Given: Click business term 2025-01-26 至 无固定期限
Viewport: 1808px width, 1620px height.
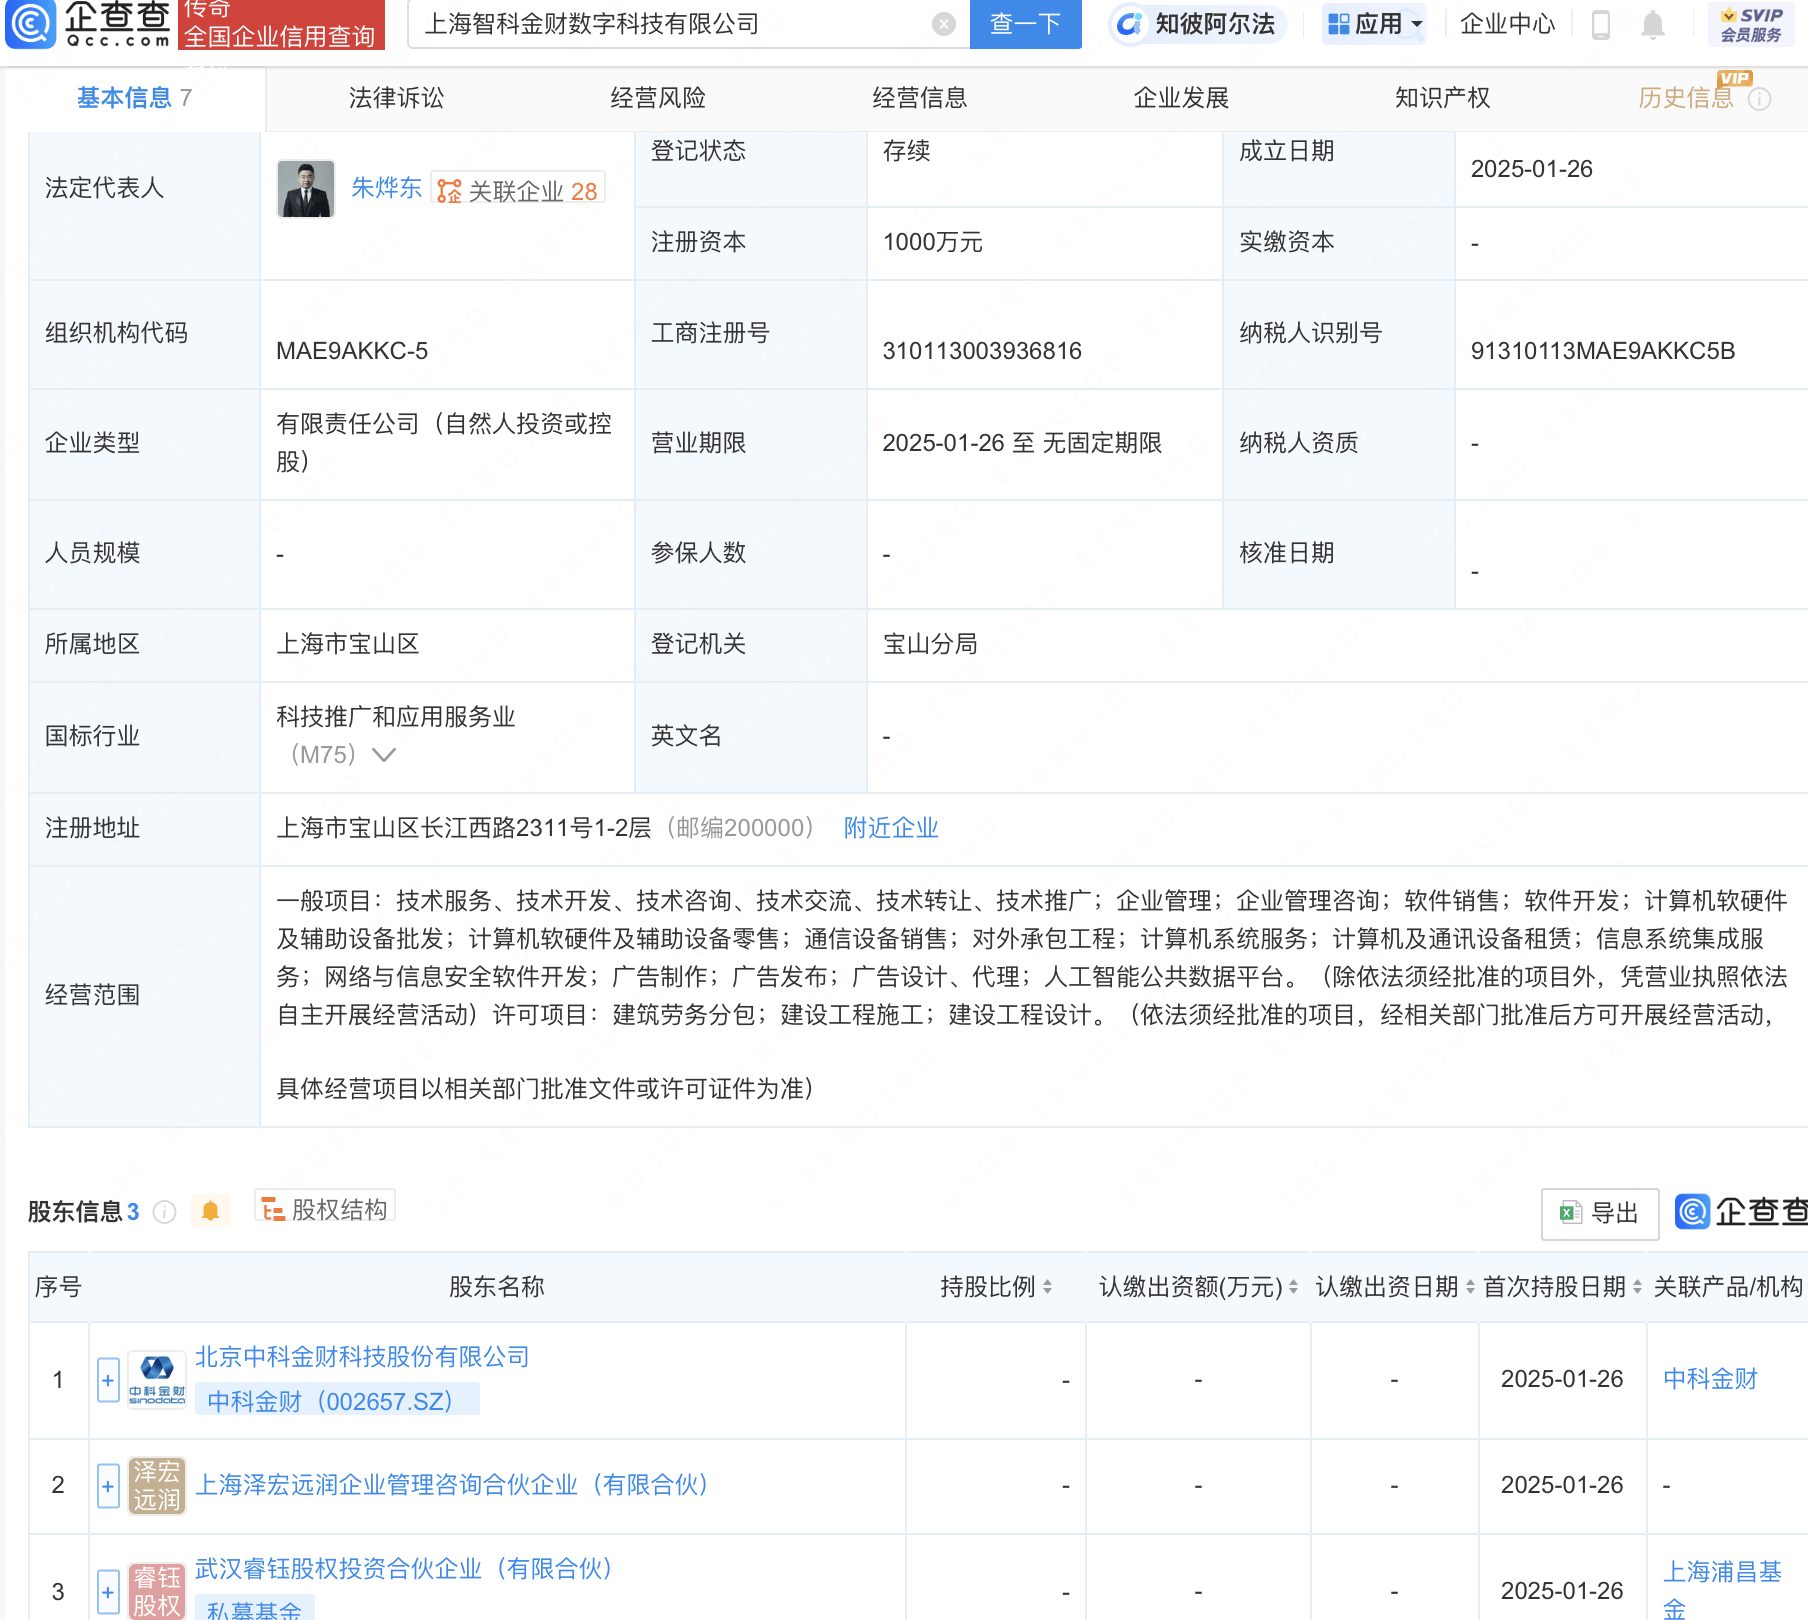Looking at the screenshot, I should tap(1022, 443).
